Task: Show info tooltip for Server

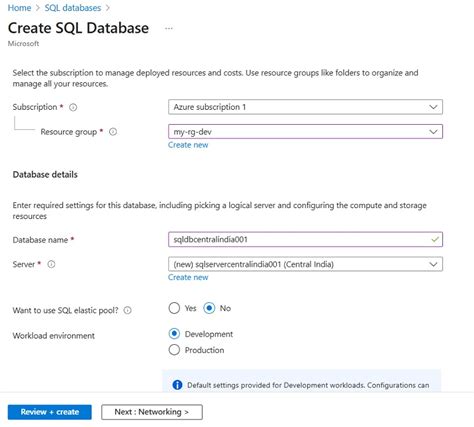Action: click(x=51, y=264)
